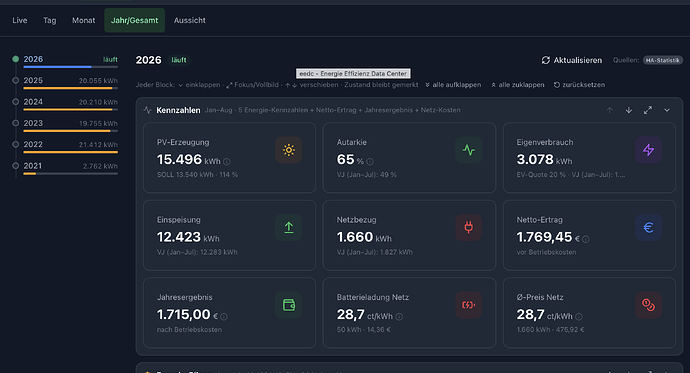Click the wallet icon in Jahresergebnis card
The width and height of the screenshot is (690, 373).
click(289, 305)
